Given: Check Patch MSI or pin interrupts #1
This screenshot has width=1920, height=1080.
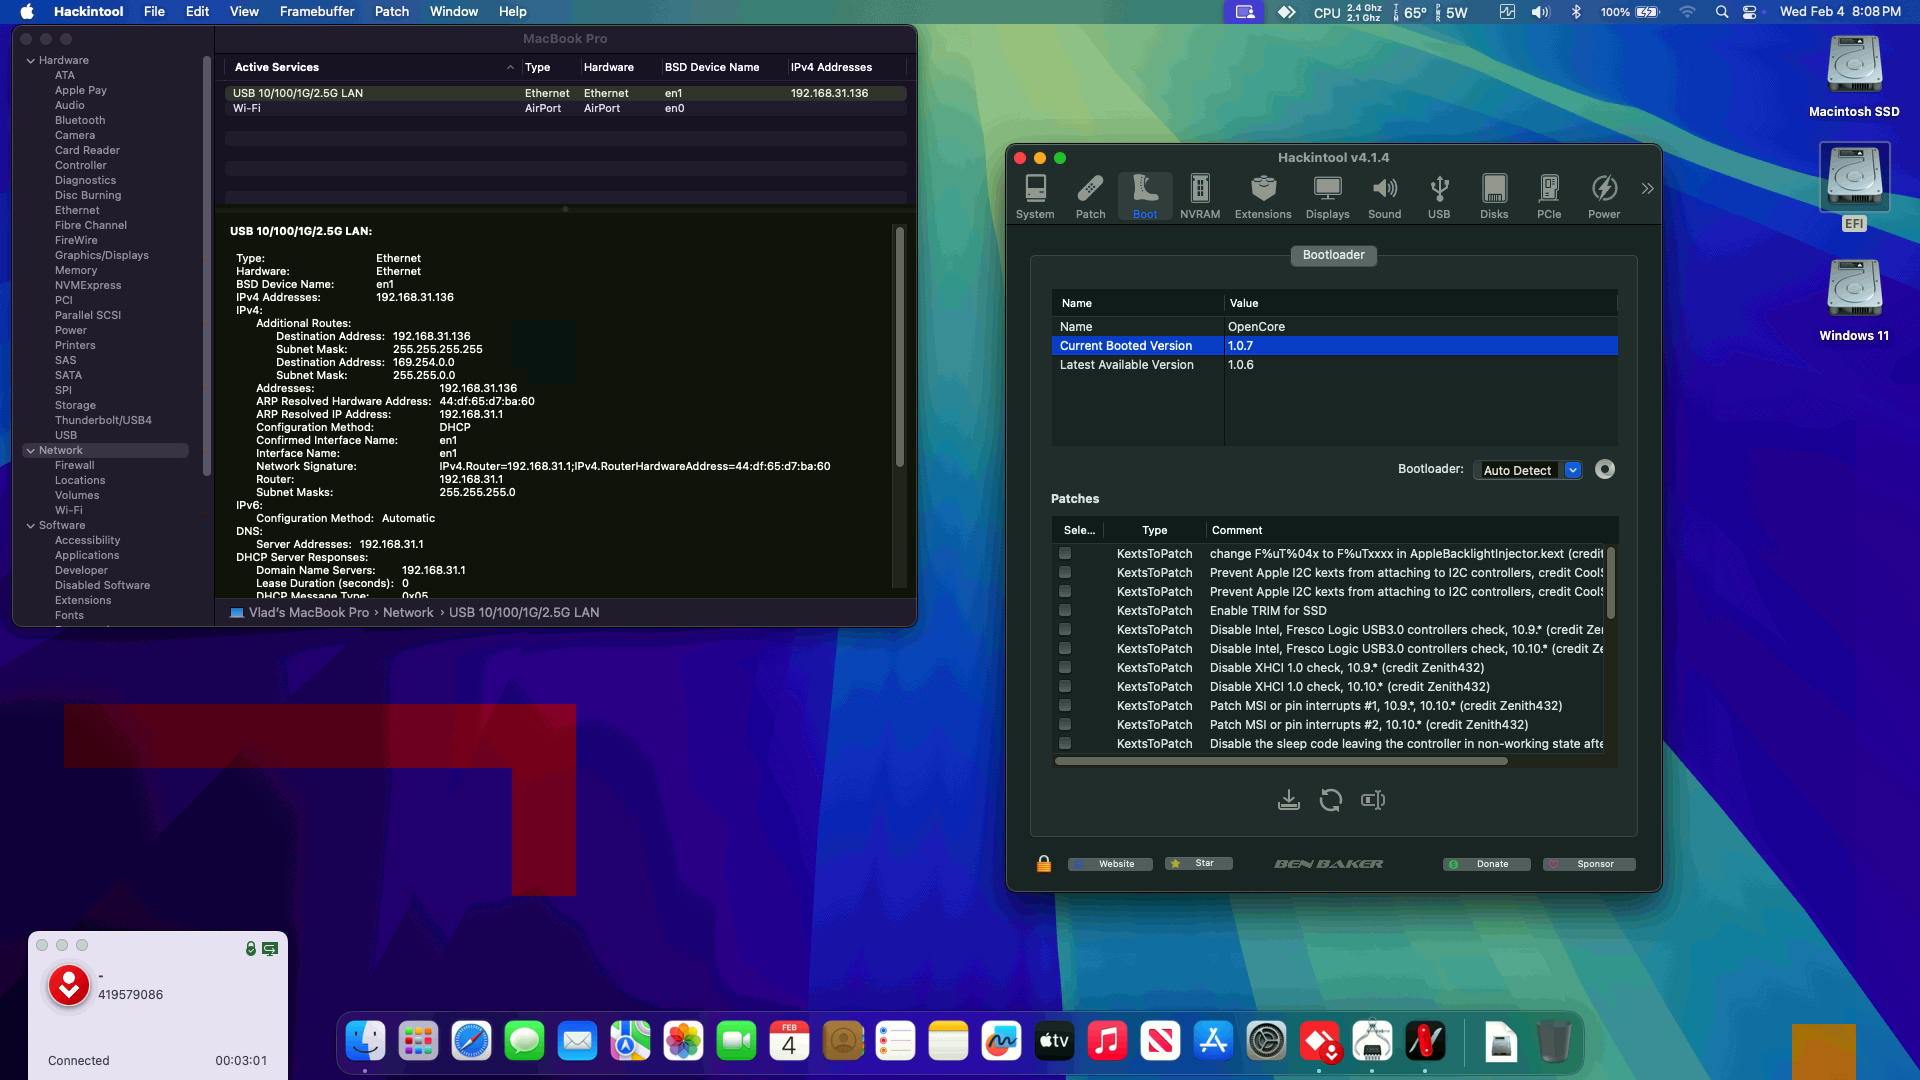Looking at the screenshot, I should click(x=1065, y=705).
